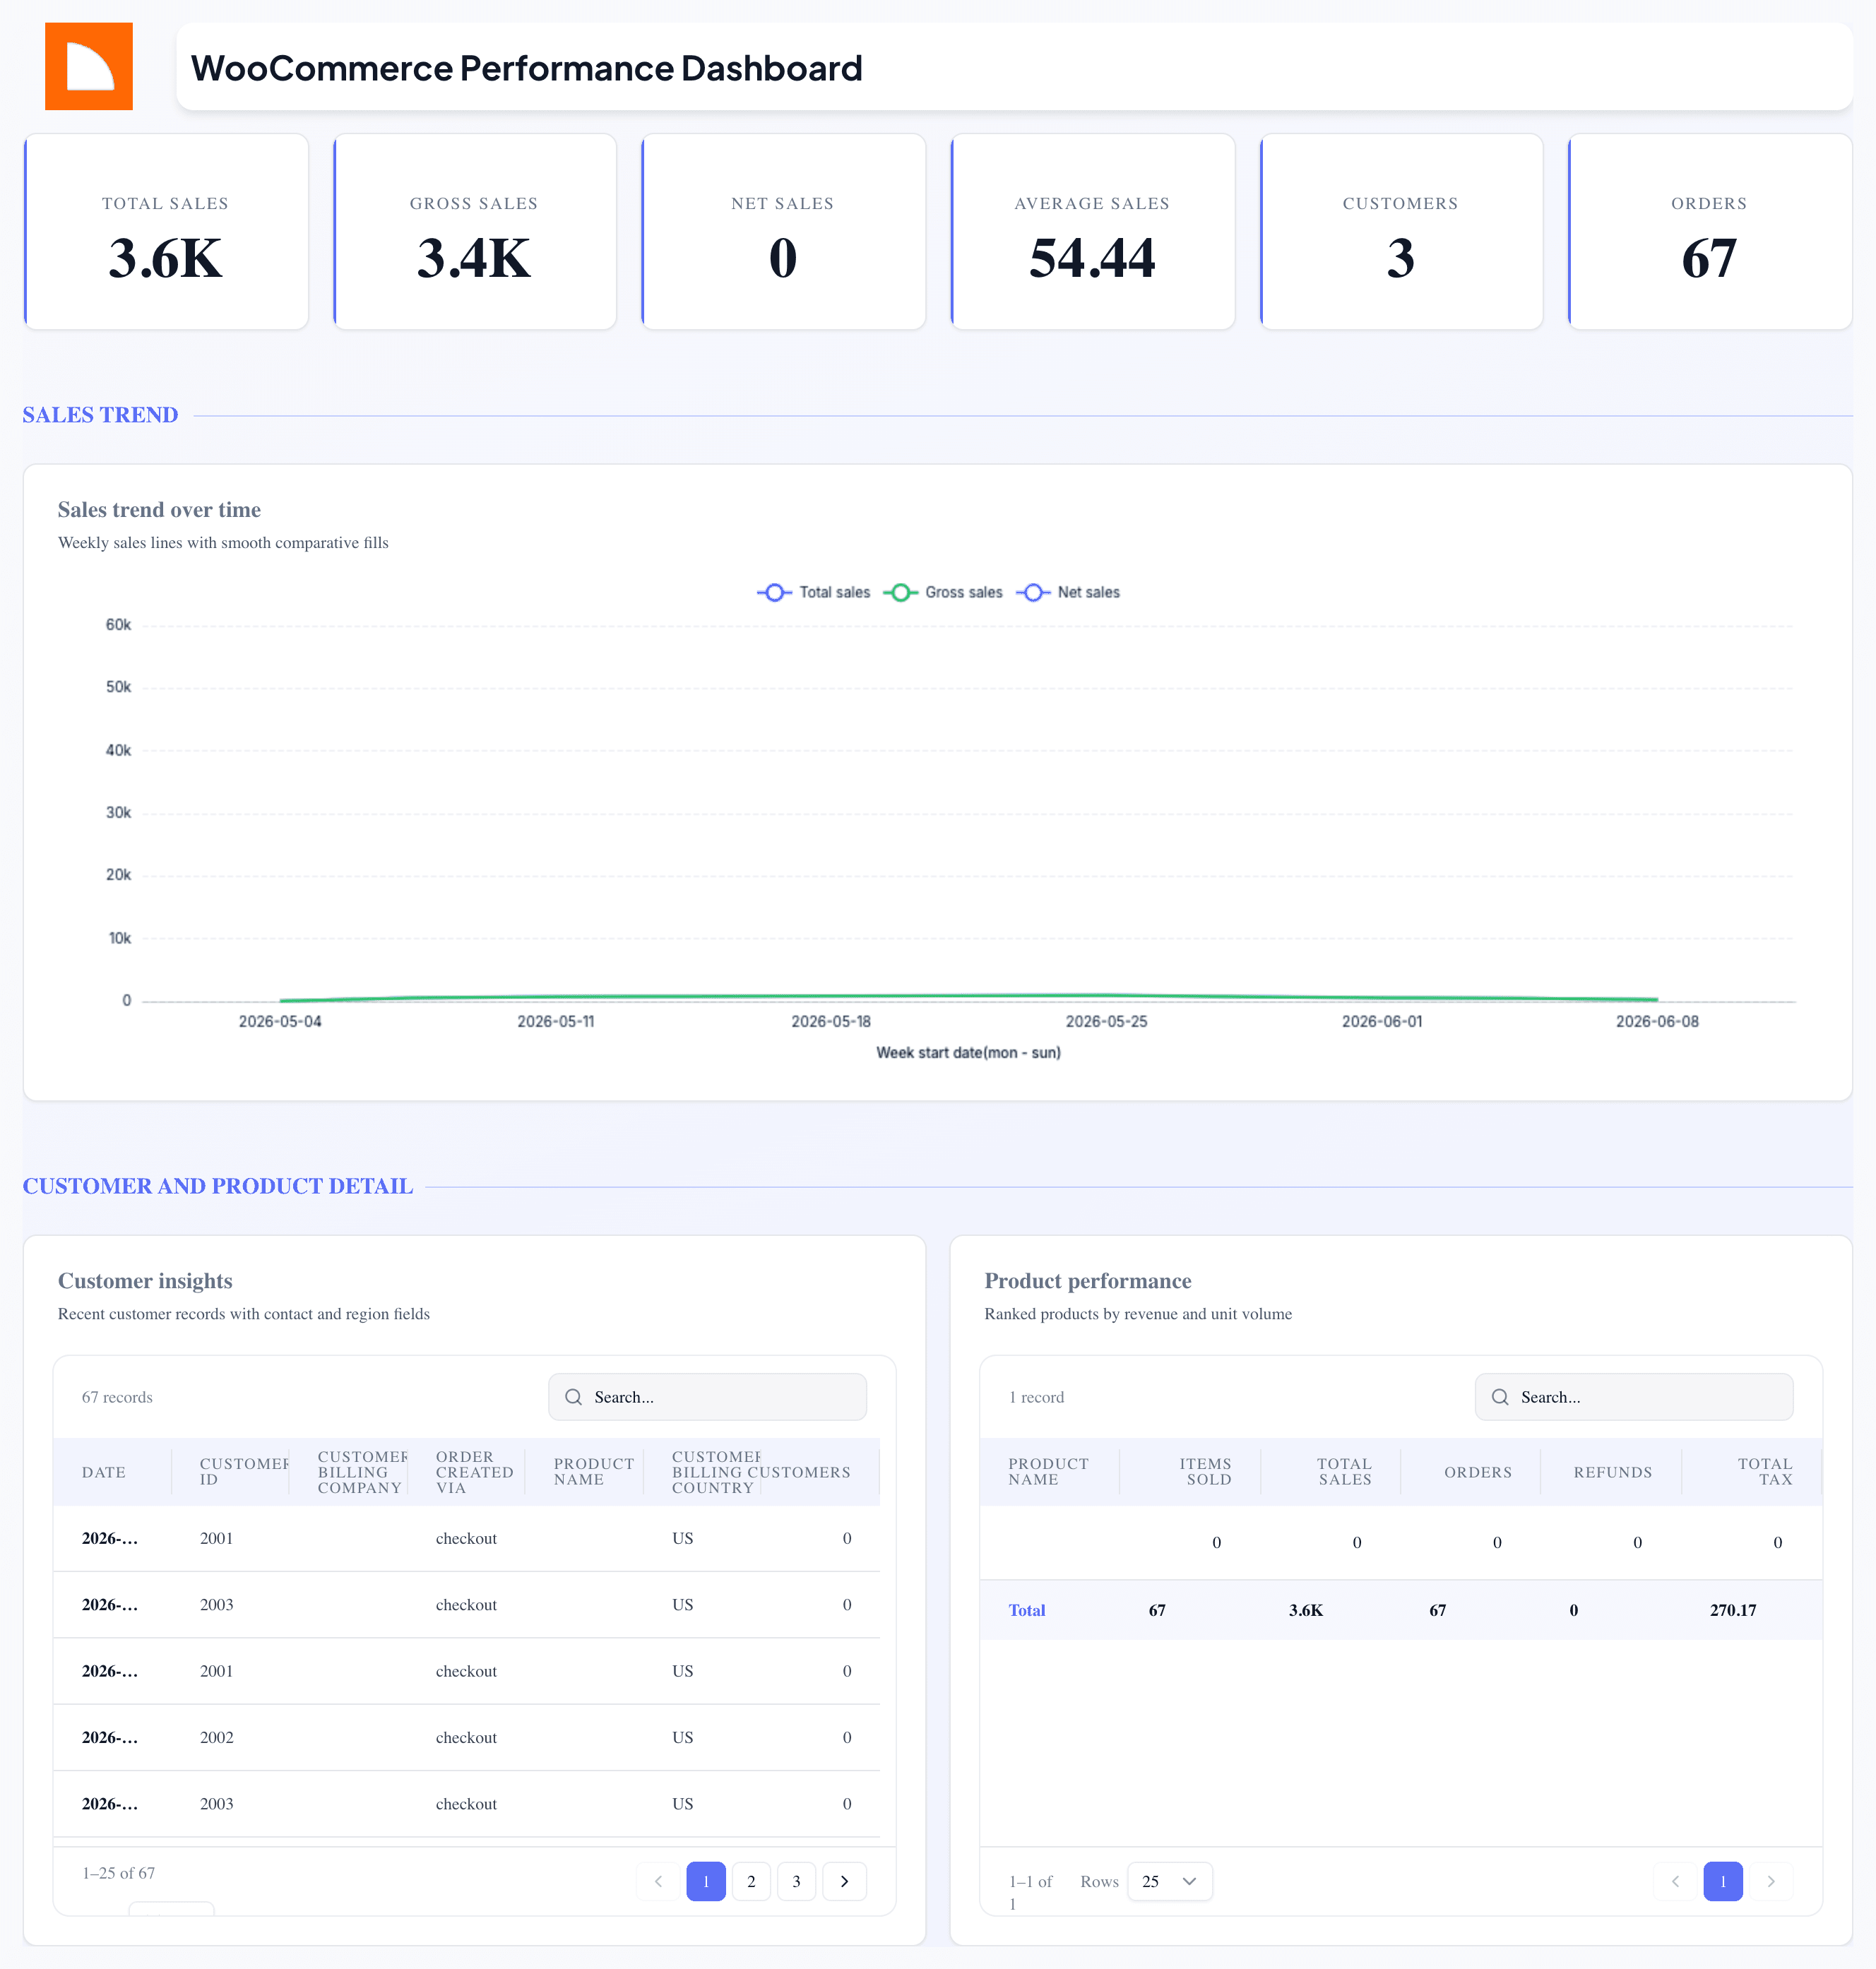Image resolution: width=1876 pixels, height=1969 pixels.
Task: Select page 1 in Product performance pagination
Action: tap(1723, 1881)
